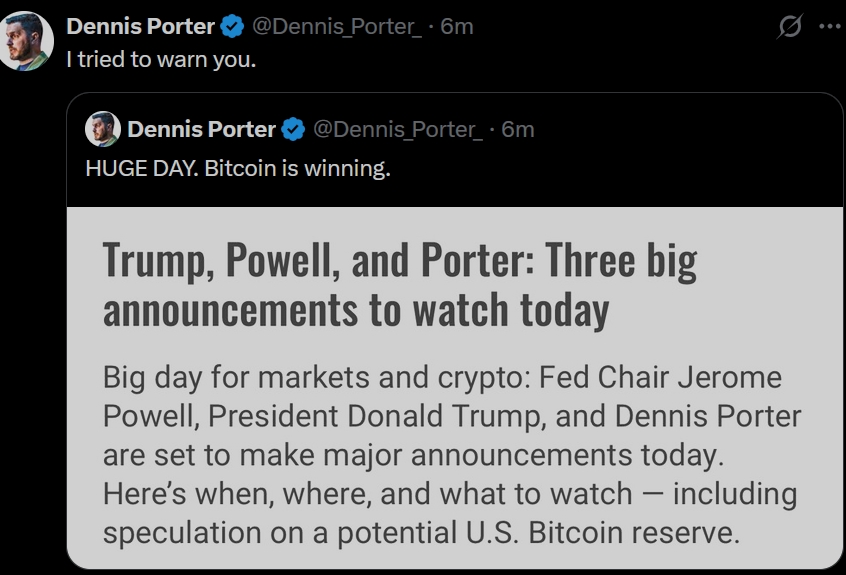This screenshot has width=846, height=575.
Task: Open Dennis Porter's name in the main tweet
Action: (140, 27)
